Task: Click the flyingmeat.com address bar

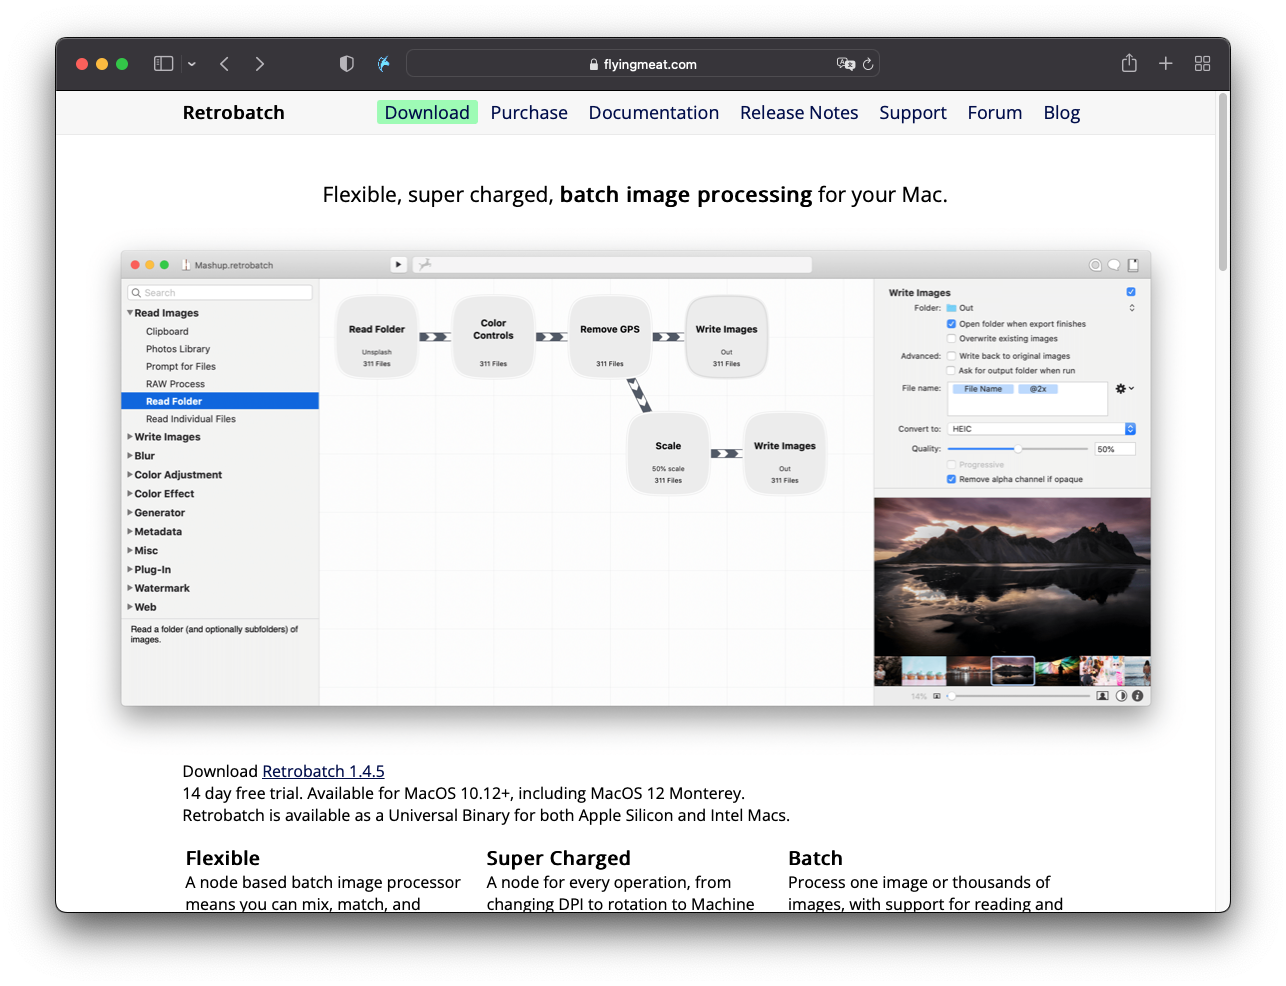Action: click(x=643, y=64)
